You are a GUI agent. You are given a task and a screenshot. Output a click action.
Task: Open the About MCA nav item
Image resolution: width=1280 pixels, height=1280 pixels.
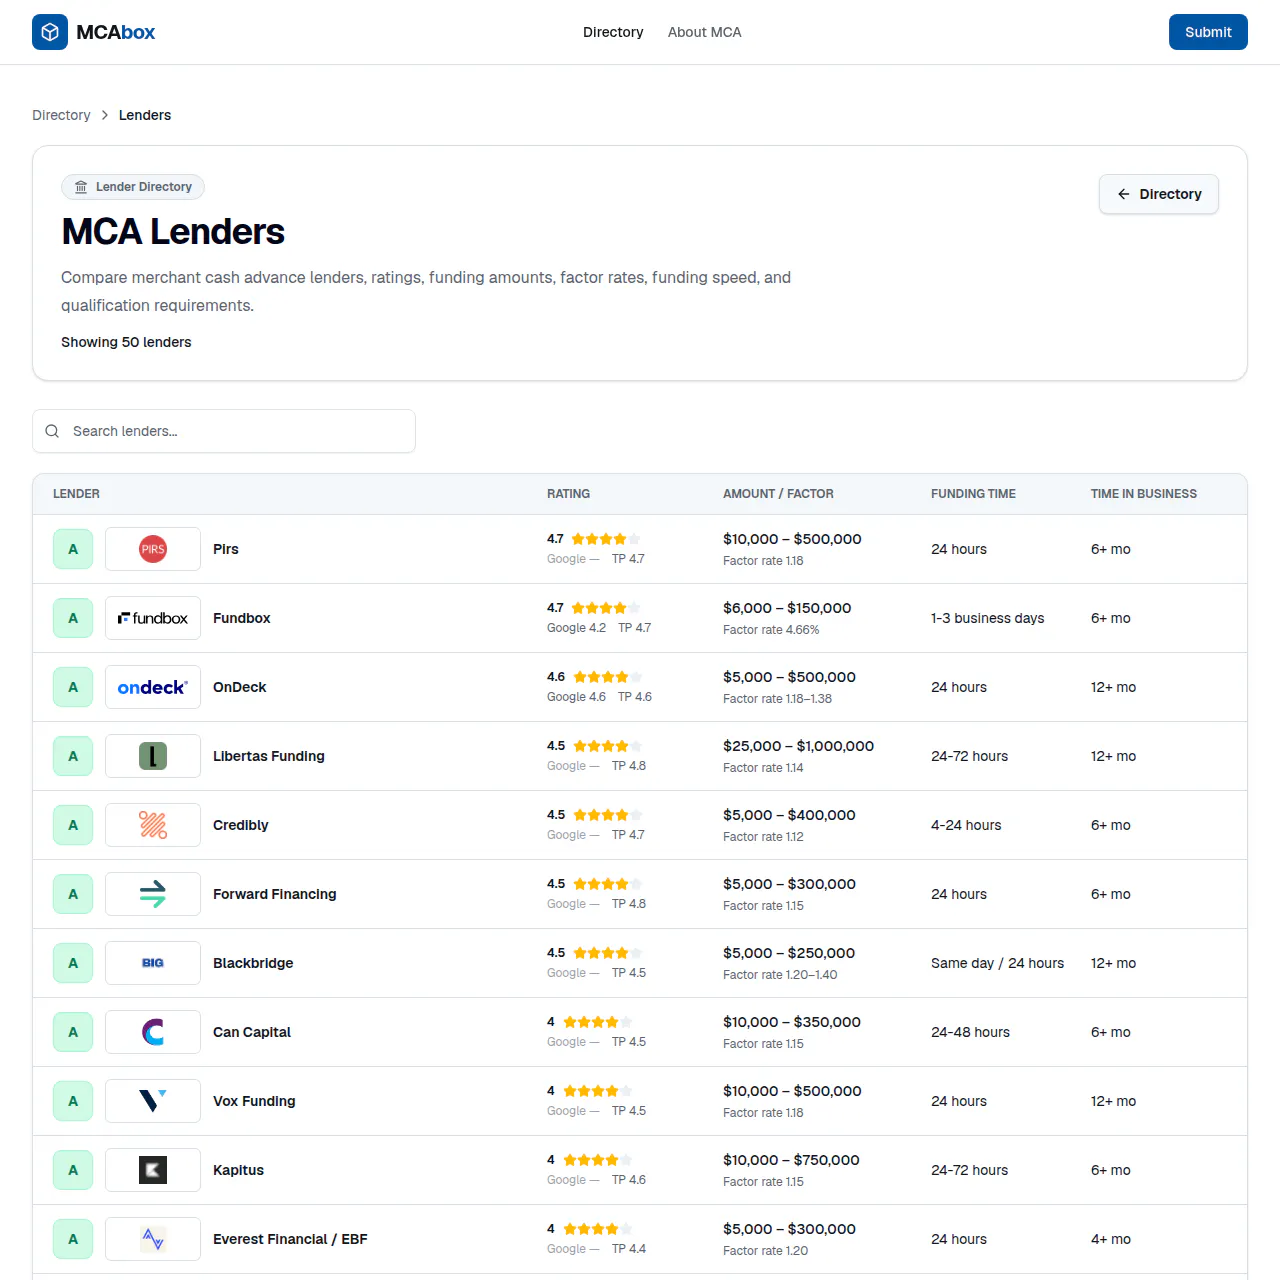[x=705, y=32]
